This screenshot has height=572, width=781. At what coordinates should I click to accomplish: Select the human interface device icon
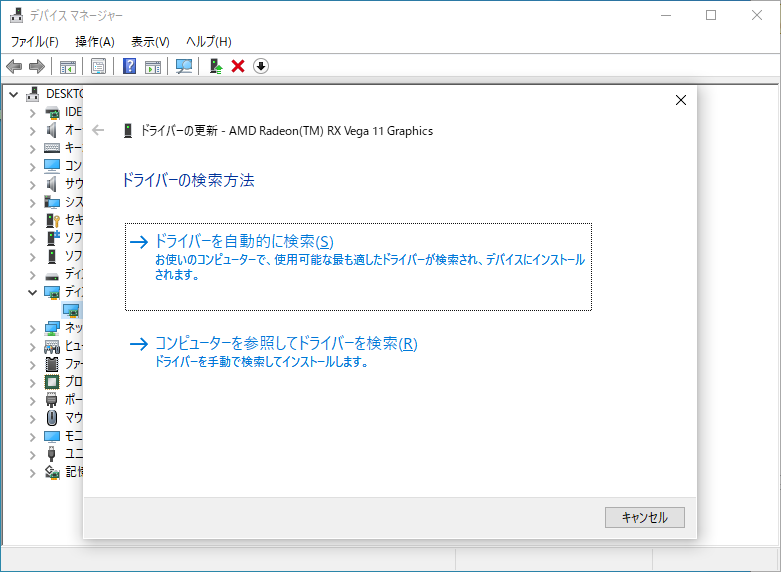(x=52, y=346)
